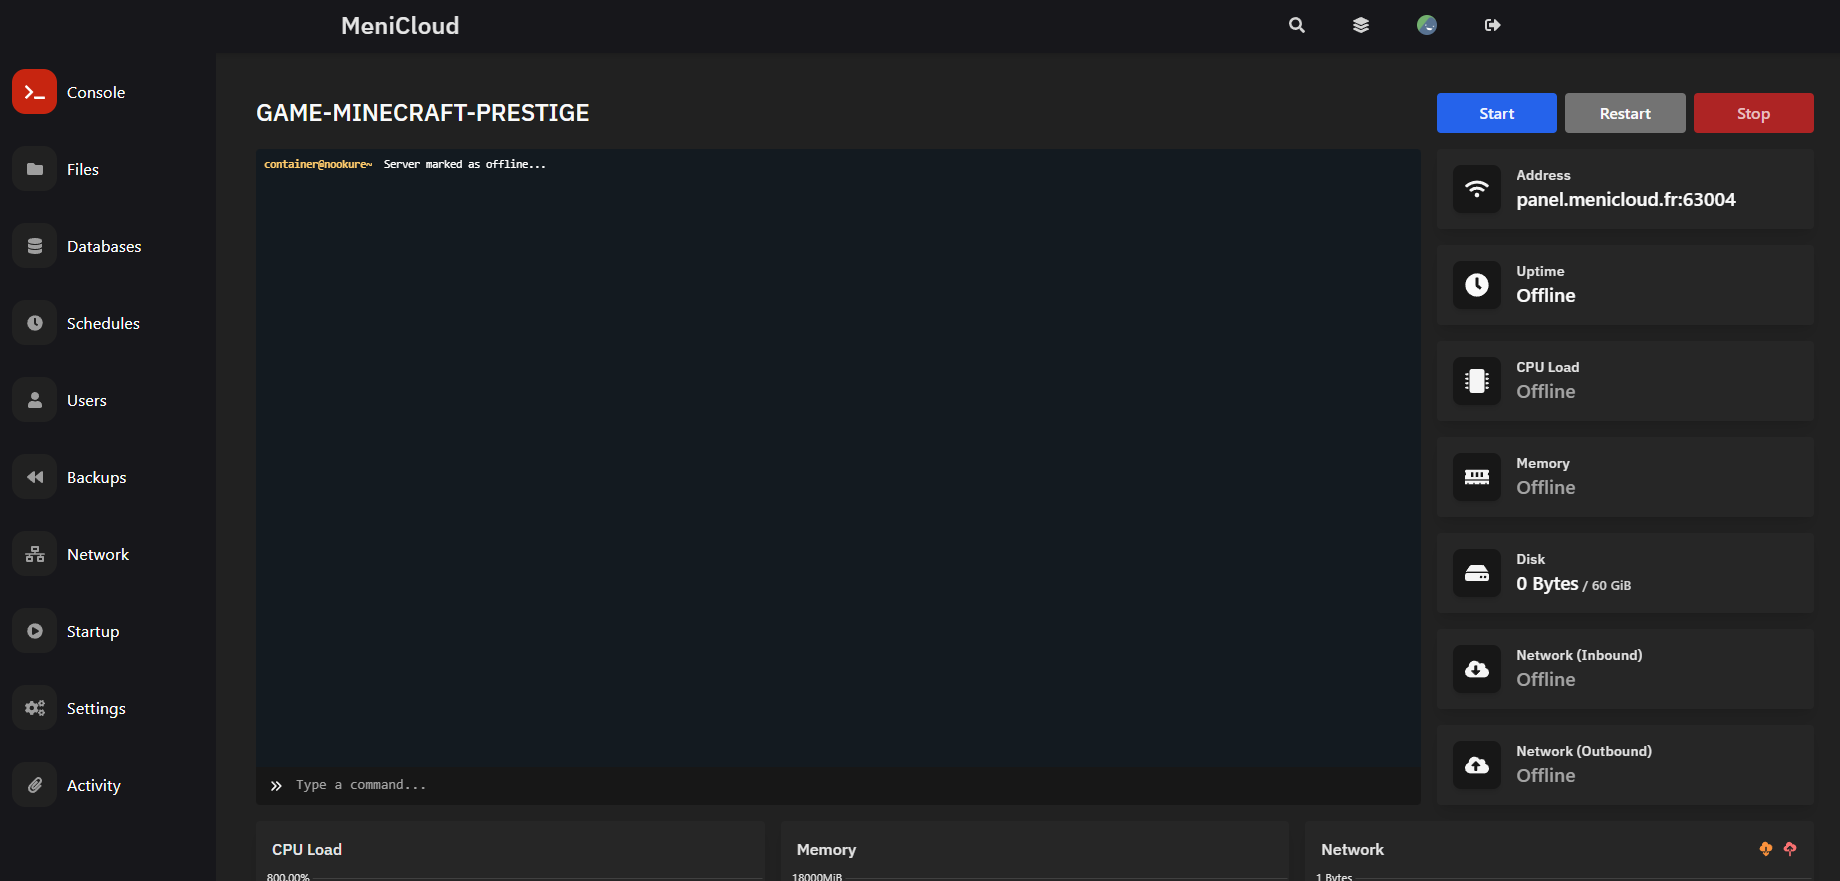Click the console output area

pos(838,459)
